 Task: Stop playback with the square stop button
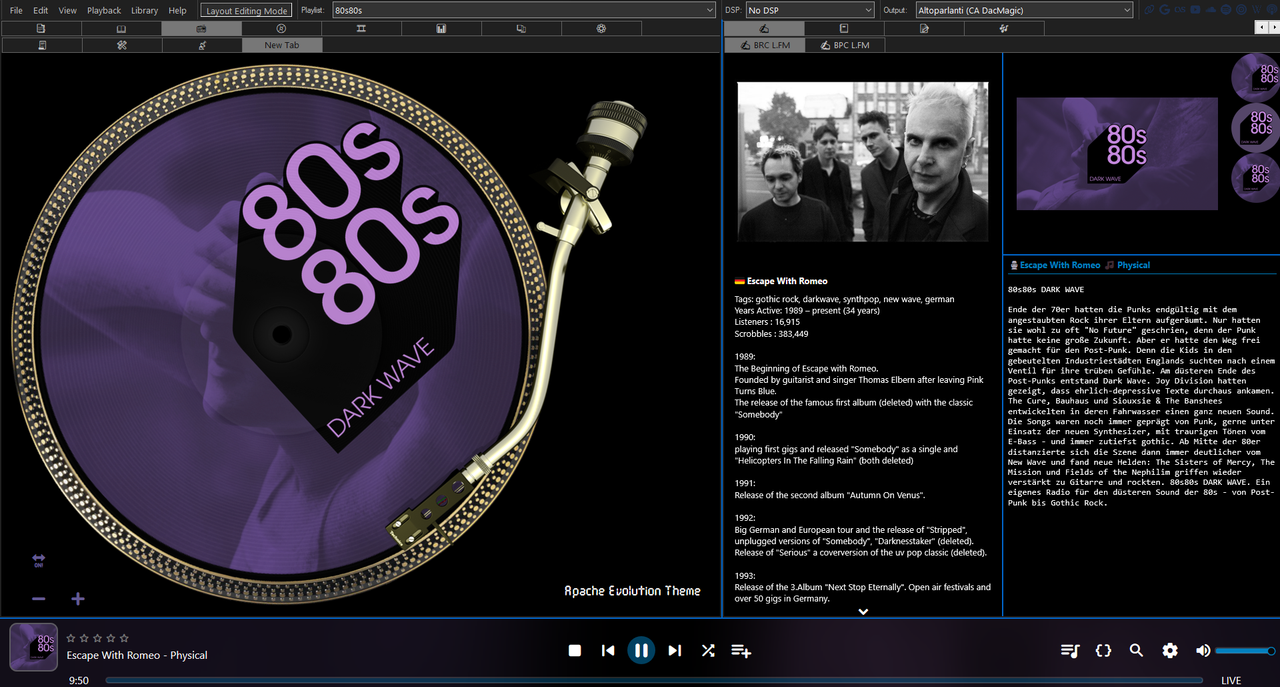[x=575, y=650]
